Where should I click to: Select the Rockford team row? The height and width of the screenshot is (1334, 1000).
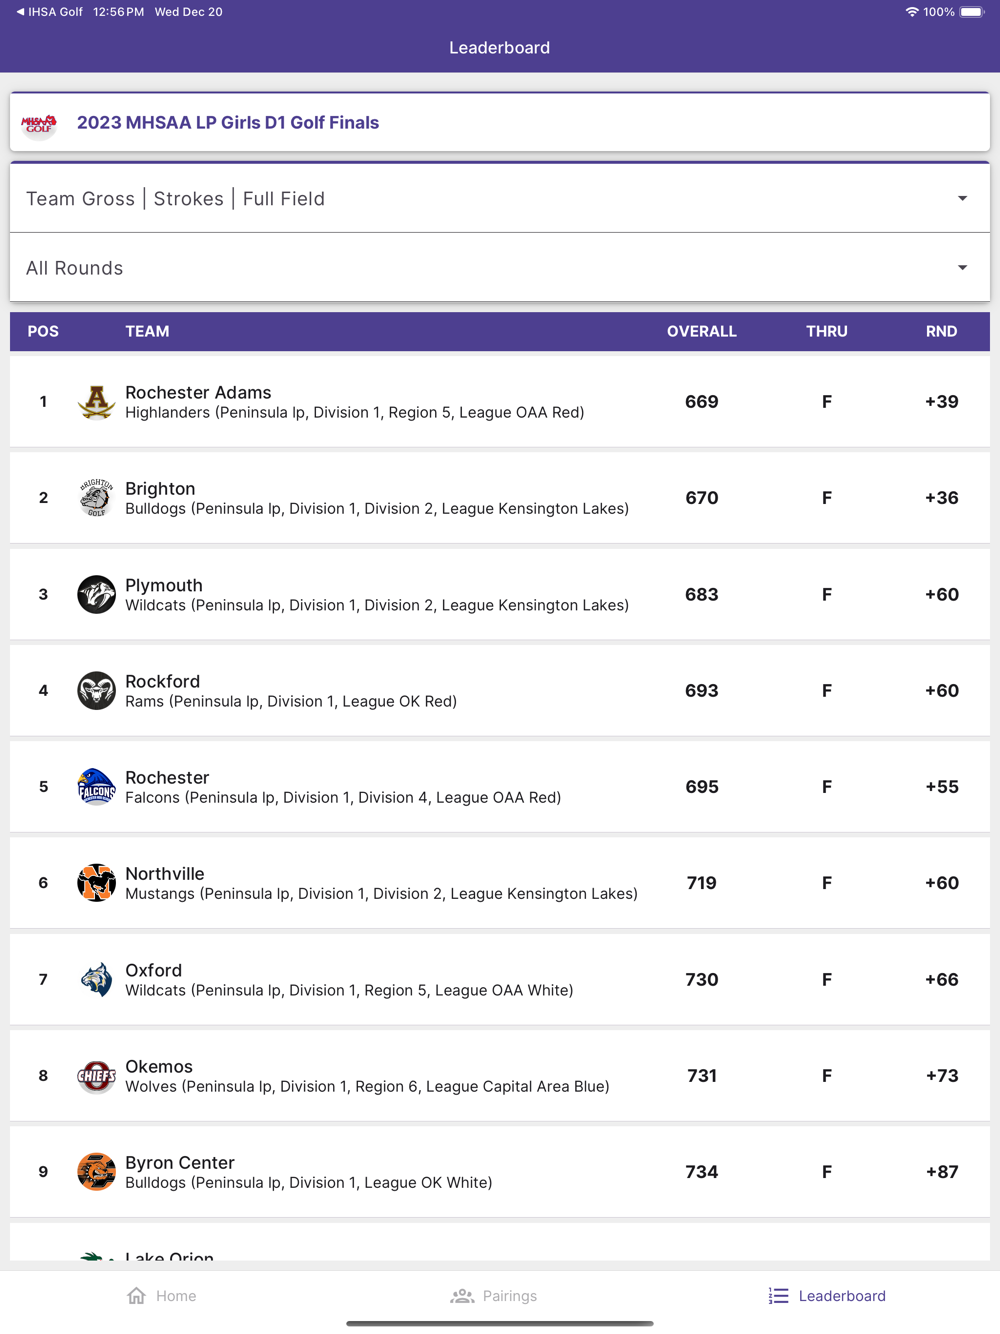pyautogui.click(x=500, y=691)
